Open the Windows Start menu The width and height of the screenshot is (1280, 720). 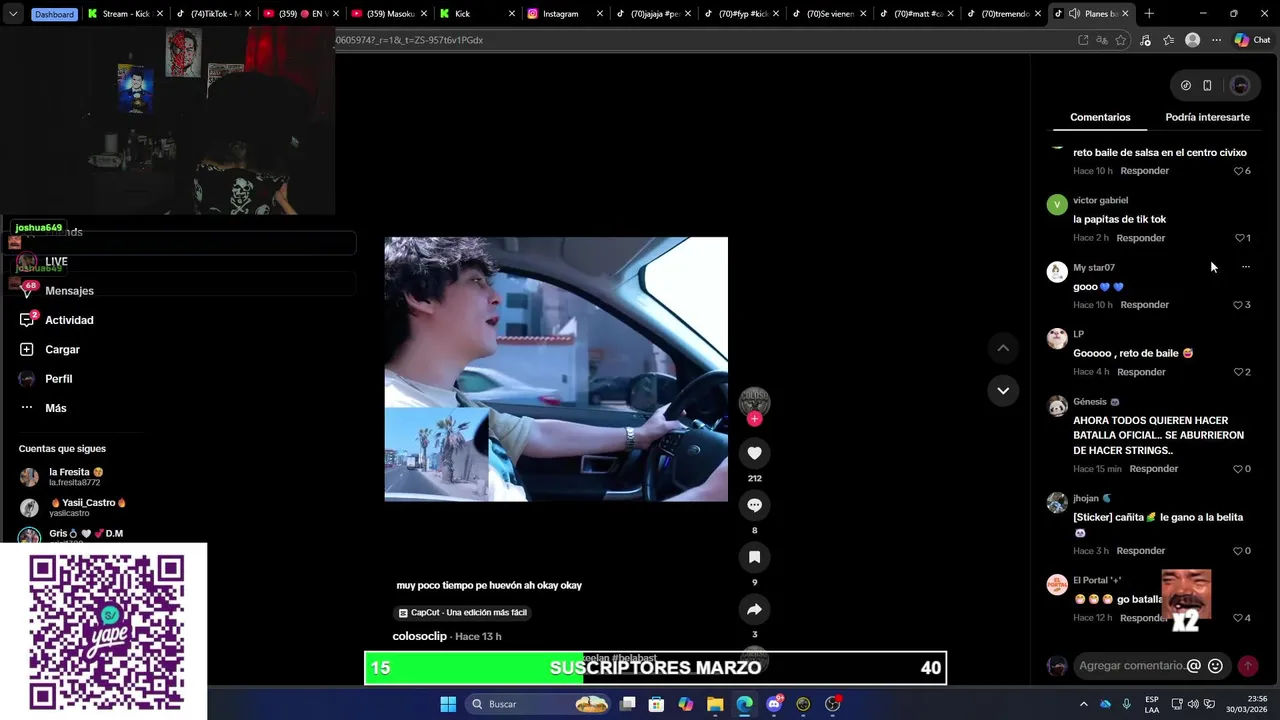448,704
